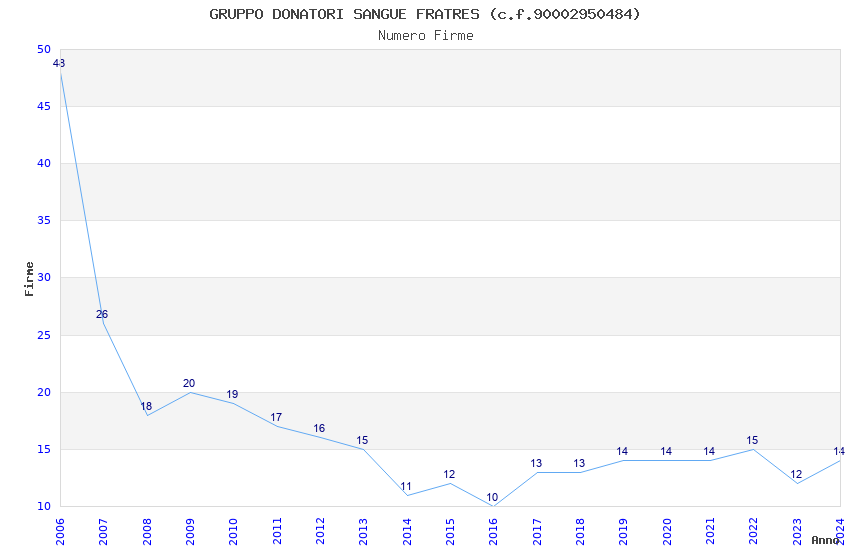
Task: Click the year label 2007
Action: (103, 531)
